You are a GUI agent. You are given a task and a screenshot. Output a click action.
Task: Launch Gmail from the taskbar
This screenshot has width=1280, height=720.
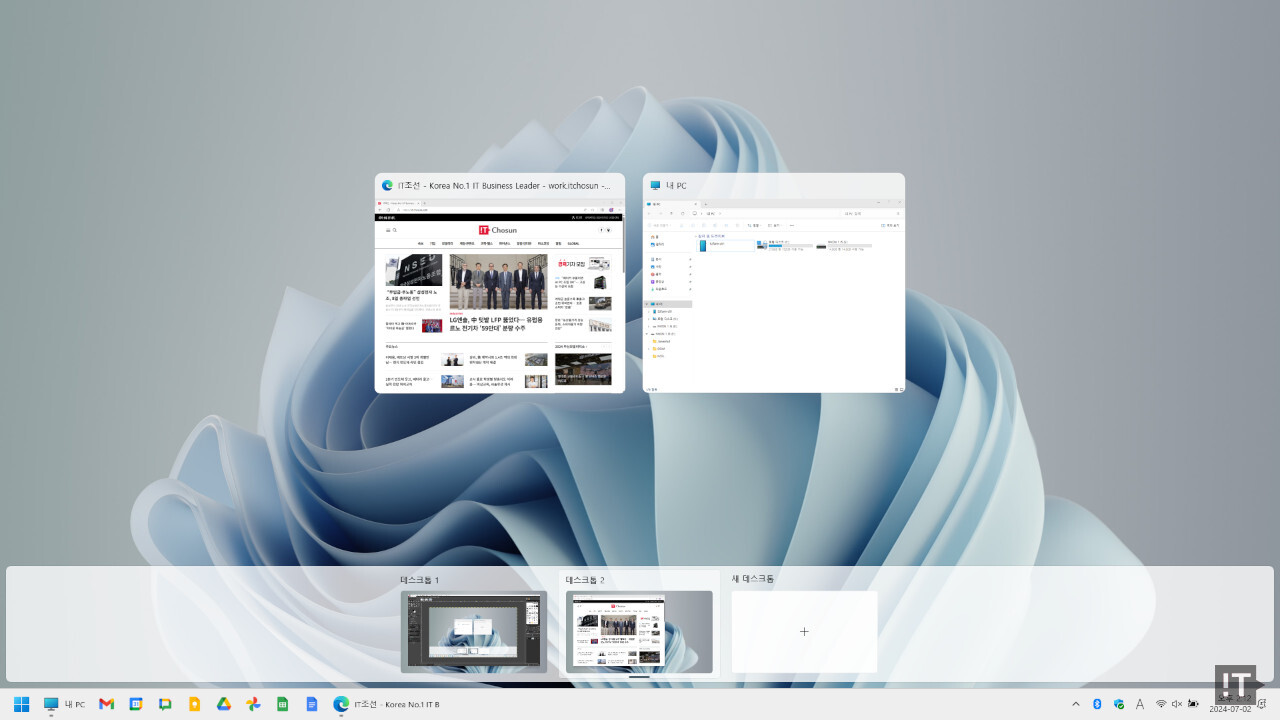coord(106,704)
